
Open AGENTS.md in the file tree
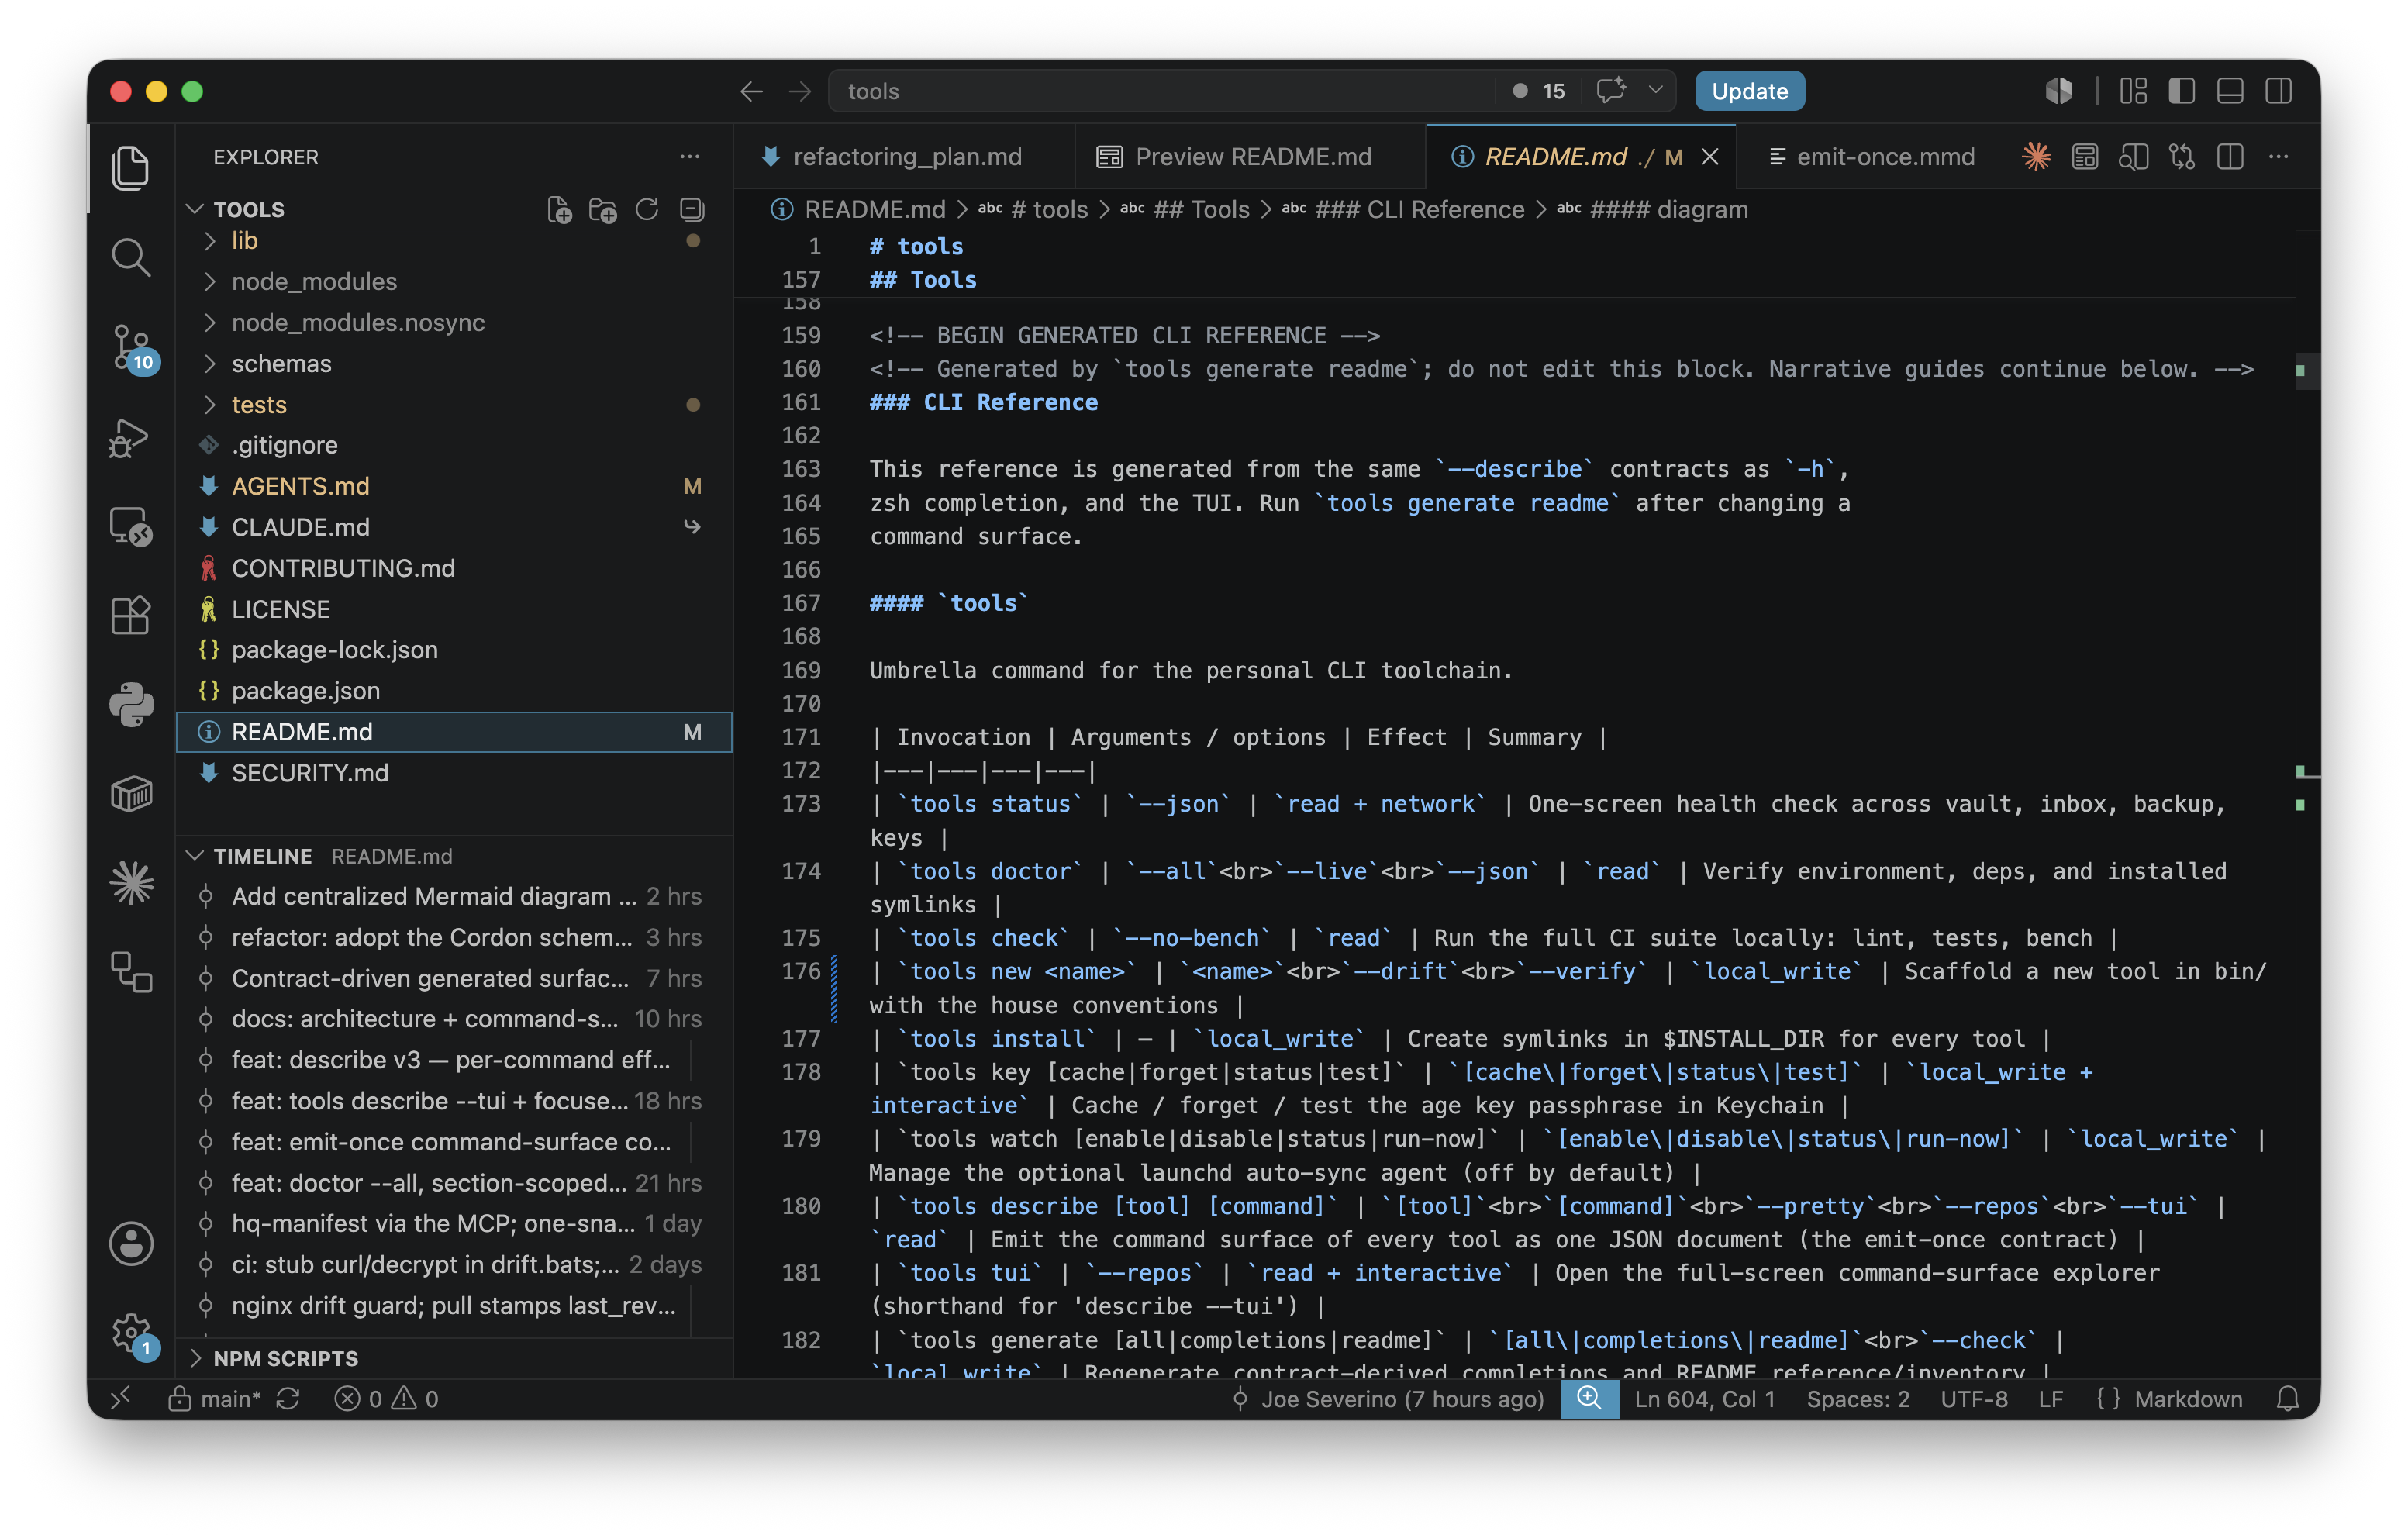point(454,487)
